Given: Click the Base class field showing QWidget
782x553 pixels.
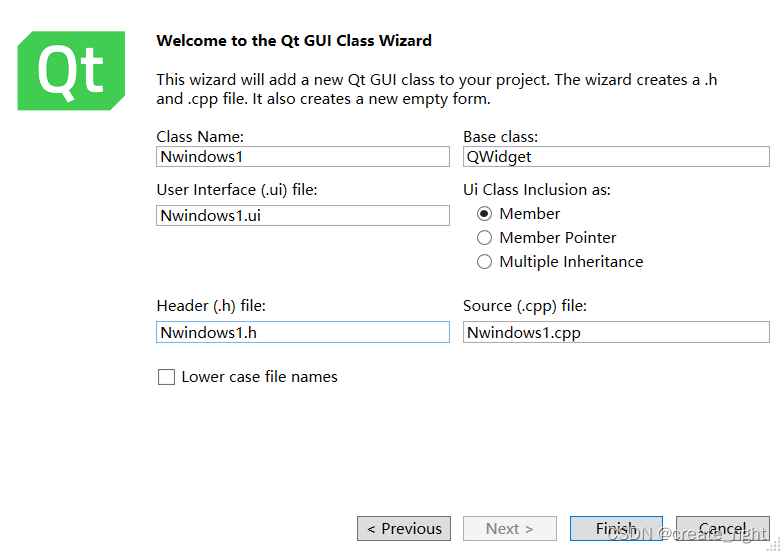Looking at the screenshot, I should click(616, 157).
